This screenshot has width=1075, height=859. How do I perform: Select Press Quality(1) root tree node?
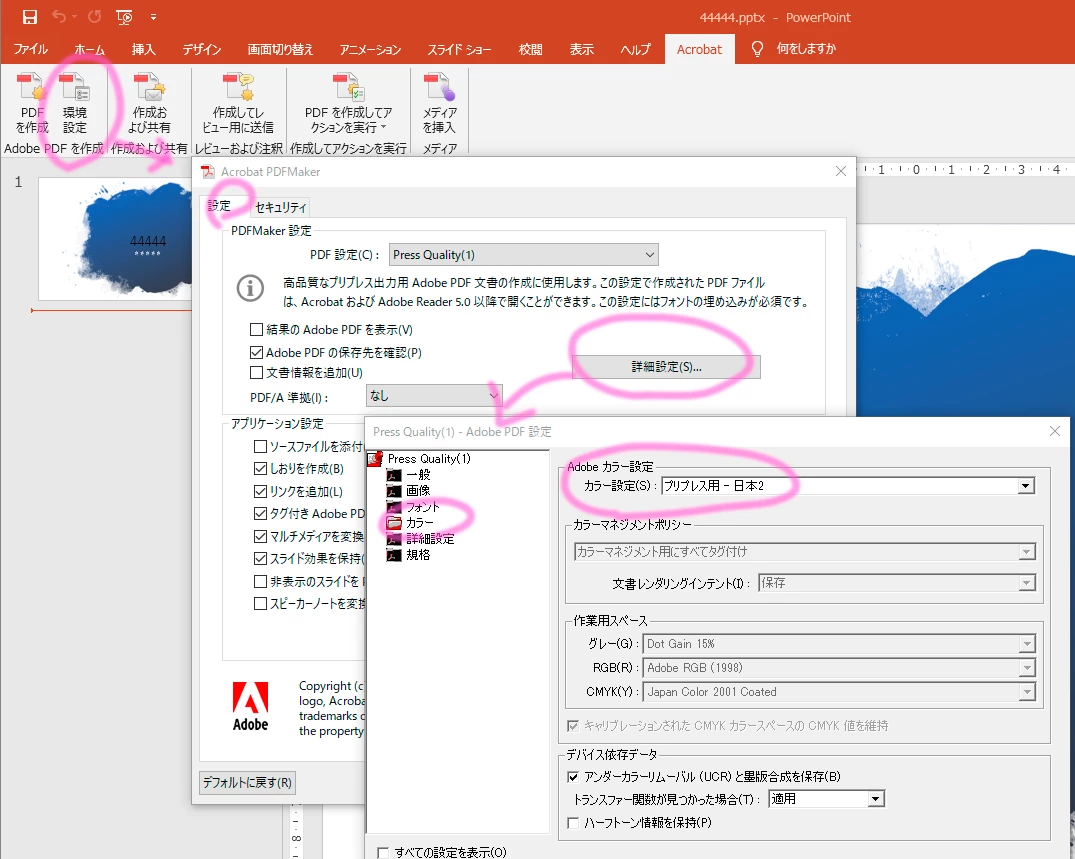pos(428,459)
